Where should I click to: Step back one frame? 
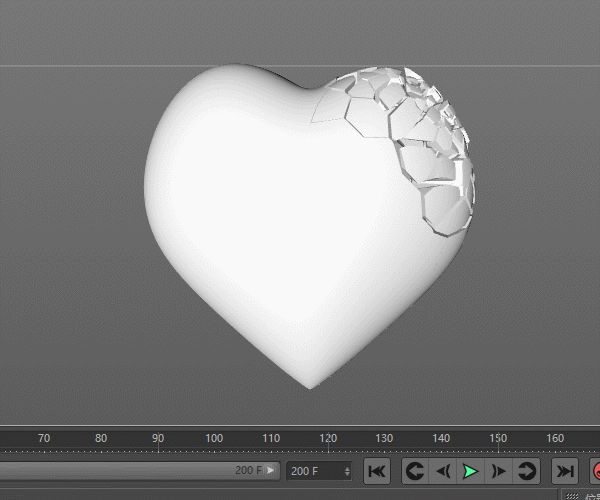click(443, 471)
